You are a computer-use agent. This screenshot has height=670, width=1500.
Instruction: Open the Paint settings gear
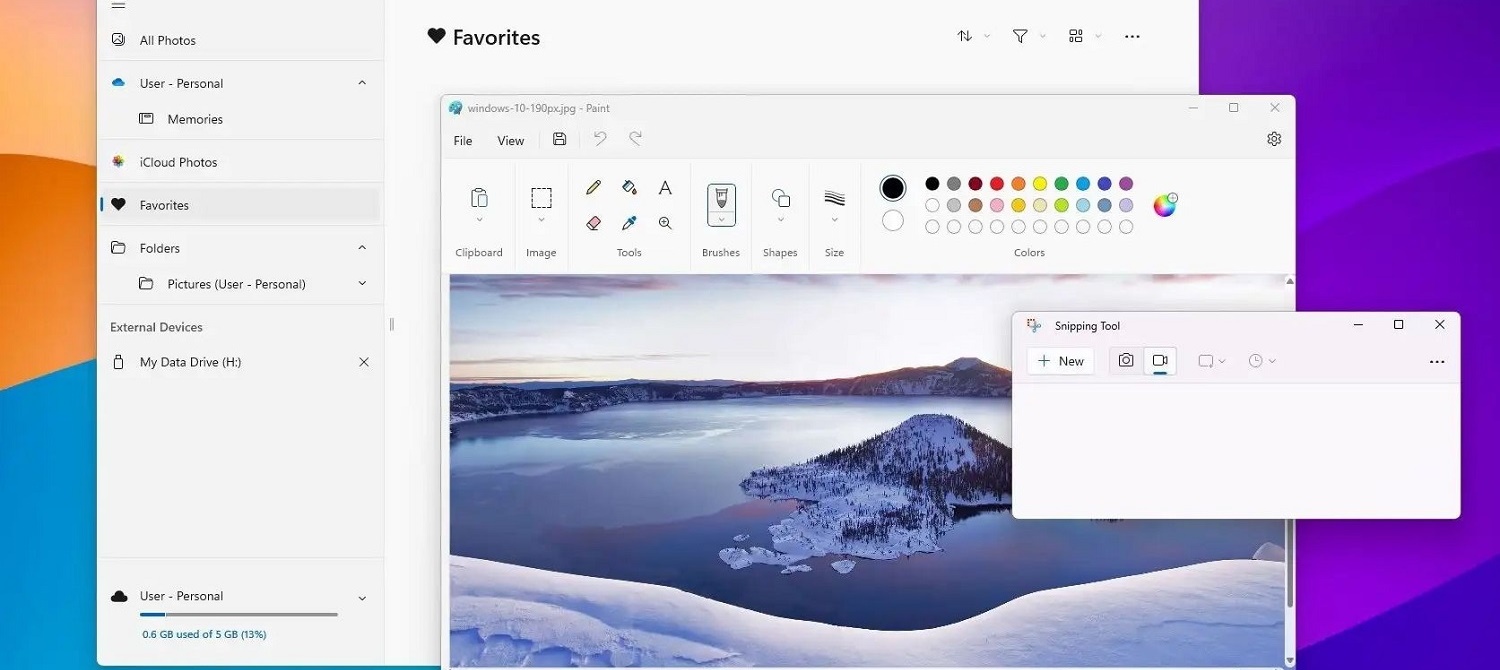pyautogui.click(x=1274, y=139)
